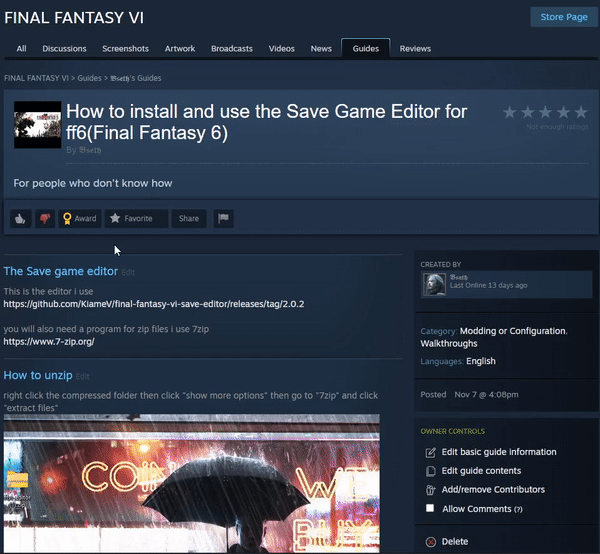This screenshot has width=600, height=554.
Task: Click the 'How to unzip' heading
Action: tap(38, 375)
